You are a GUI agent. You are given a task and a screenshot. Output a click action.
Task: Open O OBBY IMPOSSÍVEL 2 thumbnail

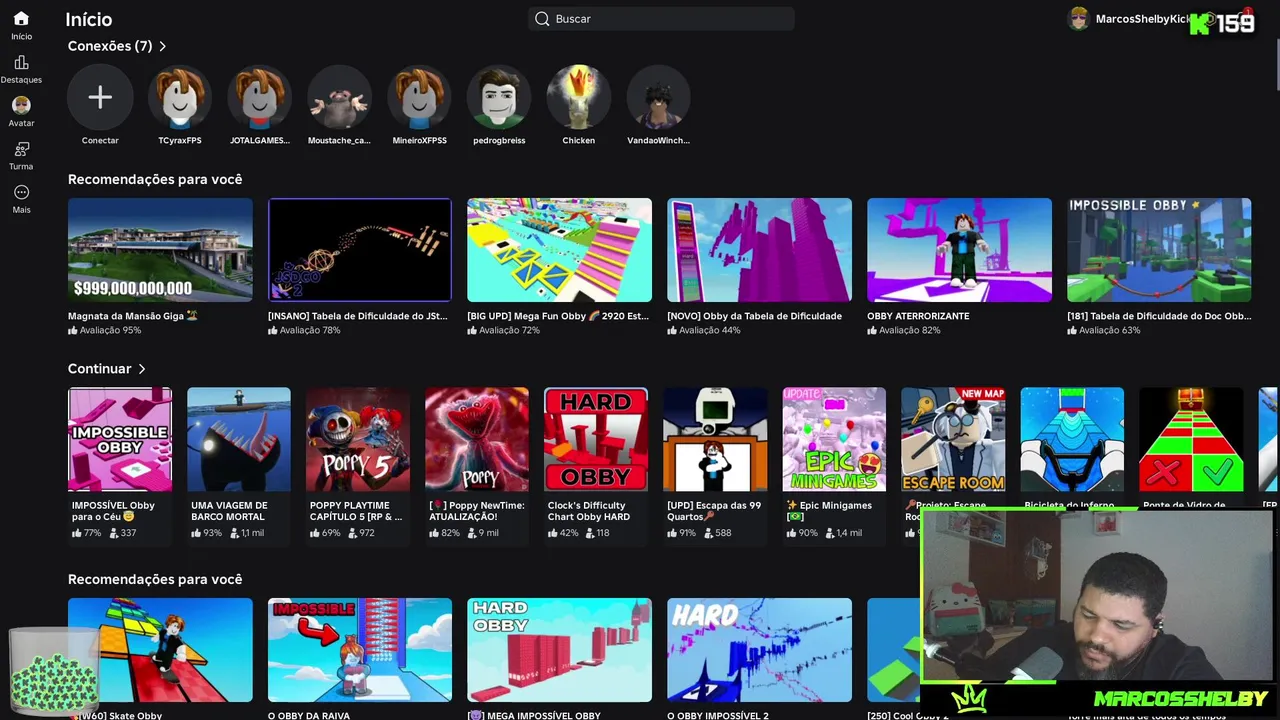759,650
